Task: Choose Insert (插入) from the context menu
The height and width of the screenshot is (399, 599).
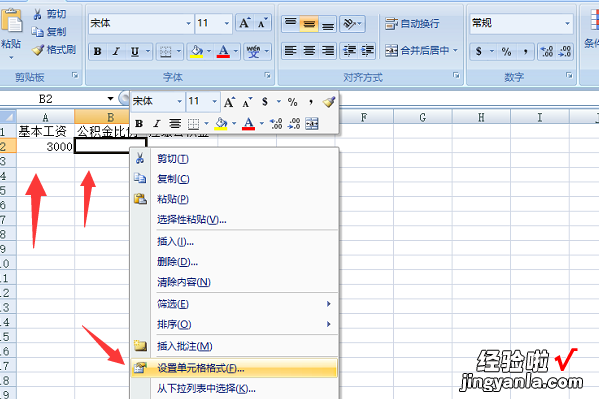Action: pyautogui.click(x=234, y=242)
